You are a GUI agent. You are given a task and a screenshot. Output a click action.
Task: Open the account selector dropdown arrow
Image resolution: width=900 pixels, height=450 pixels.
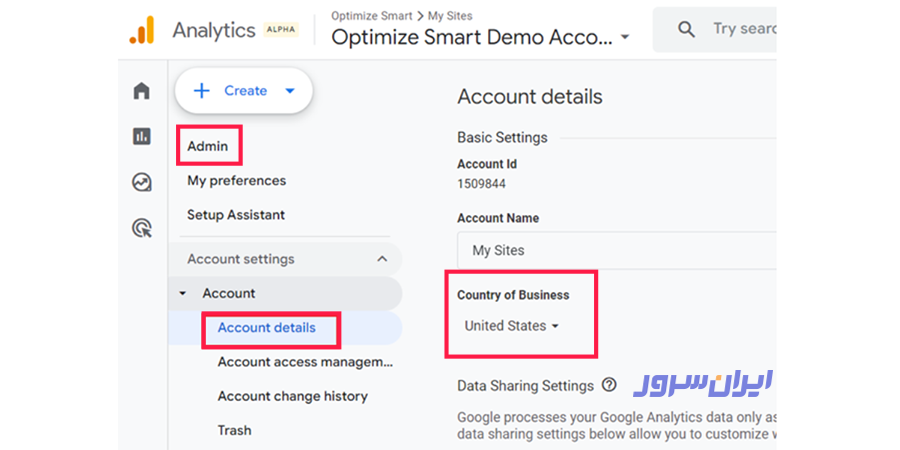pos(625,37)
